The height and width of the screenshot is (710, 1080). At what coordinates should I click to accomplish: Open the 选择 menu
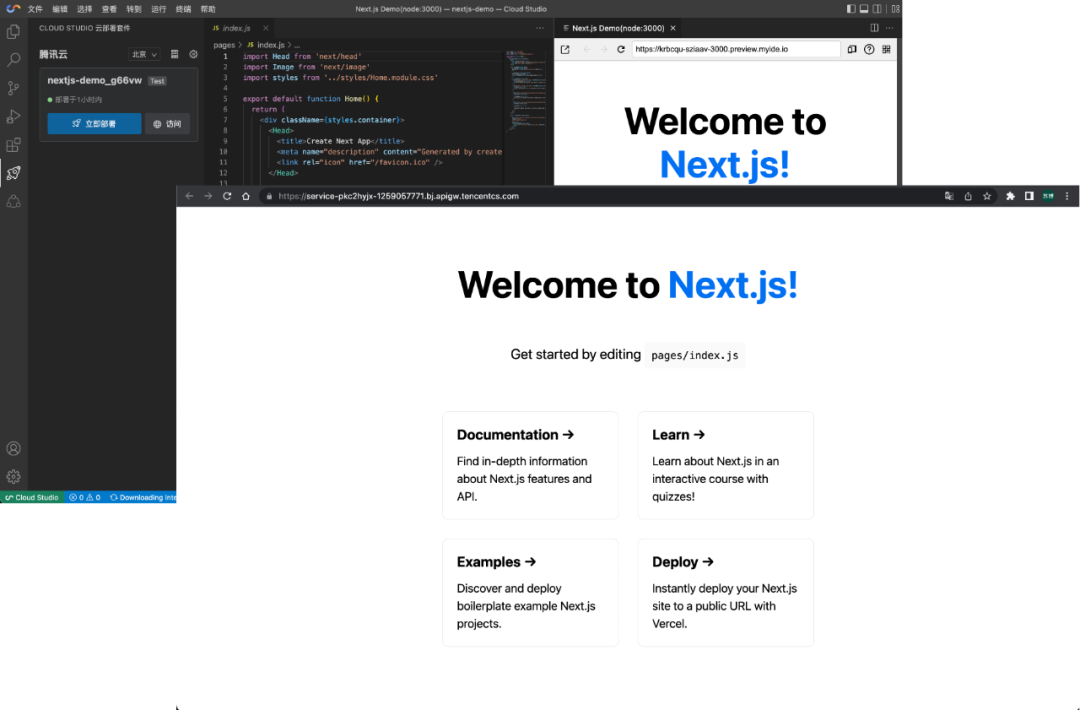click(x=85, y=9)
